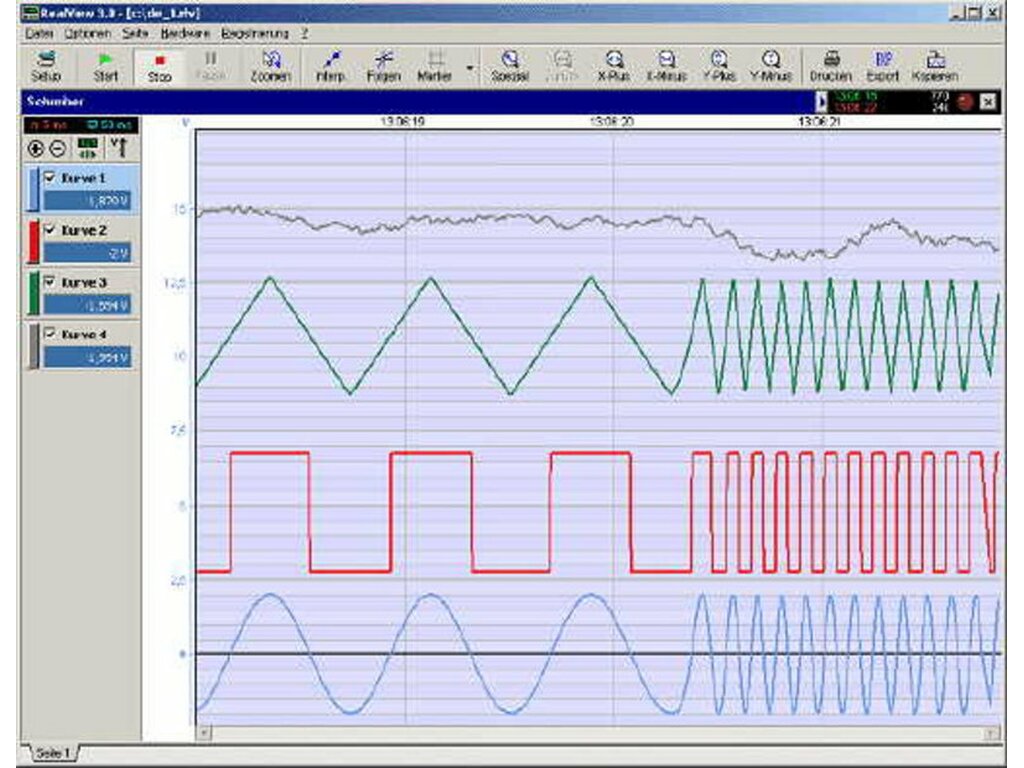Uncheck the Kurve 1 checkbox
Screen dimensions: 1024x768
point(50,178)
